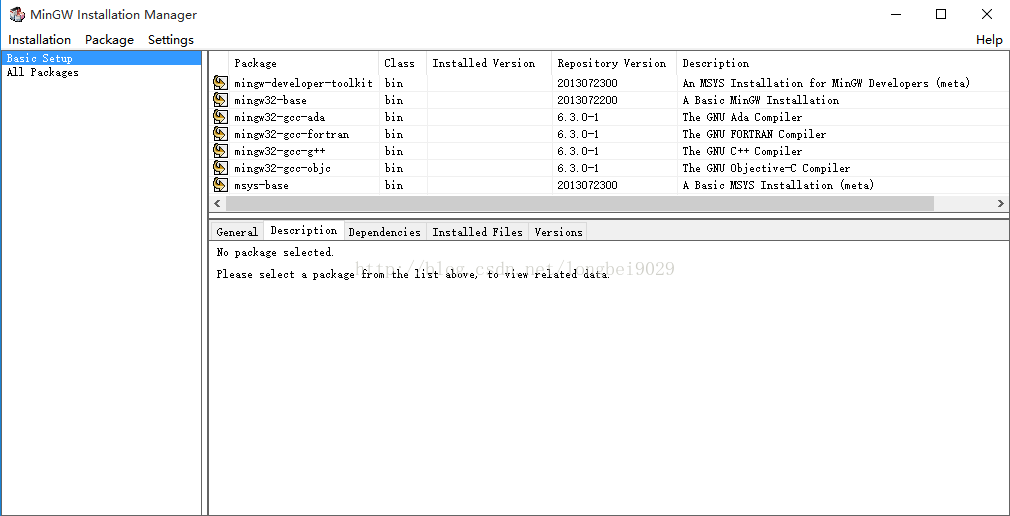Viewport: 1010px width, 516px height.
Task: Click the horizontal scrollbar left arrow
Action: coord(217,203)
